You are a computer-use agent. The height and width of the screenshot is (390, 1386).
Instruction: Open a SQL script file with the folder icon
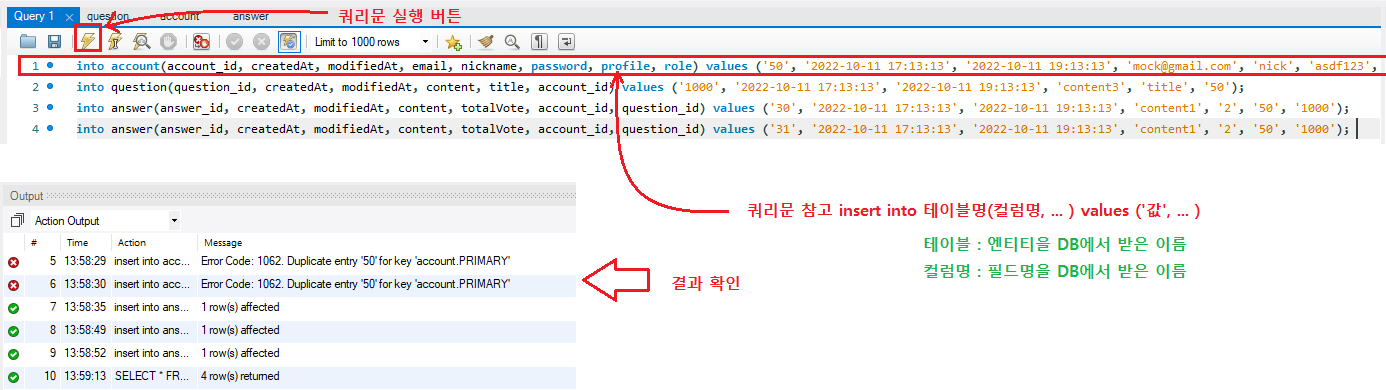(28, 42)
